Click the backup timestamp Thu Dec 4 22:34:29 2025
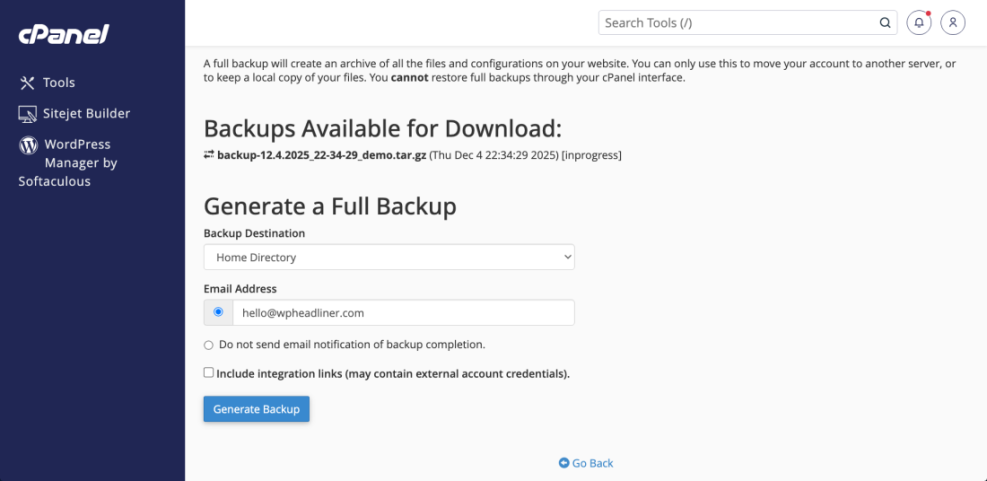The height and width of the screenshot is (481, 987). pyautogui.click(x=494, y=155)
